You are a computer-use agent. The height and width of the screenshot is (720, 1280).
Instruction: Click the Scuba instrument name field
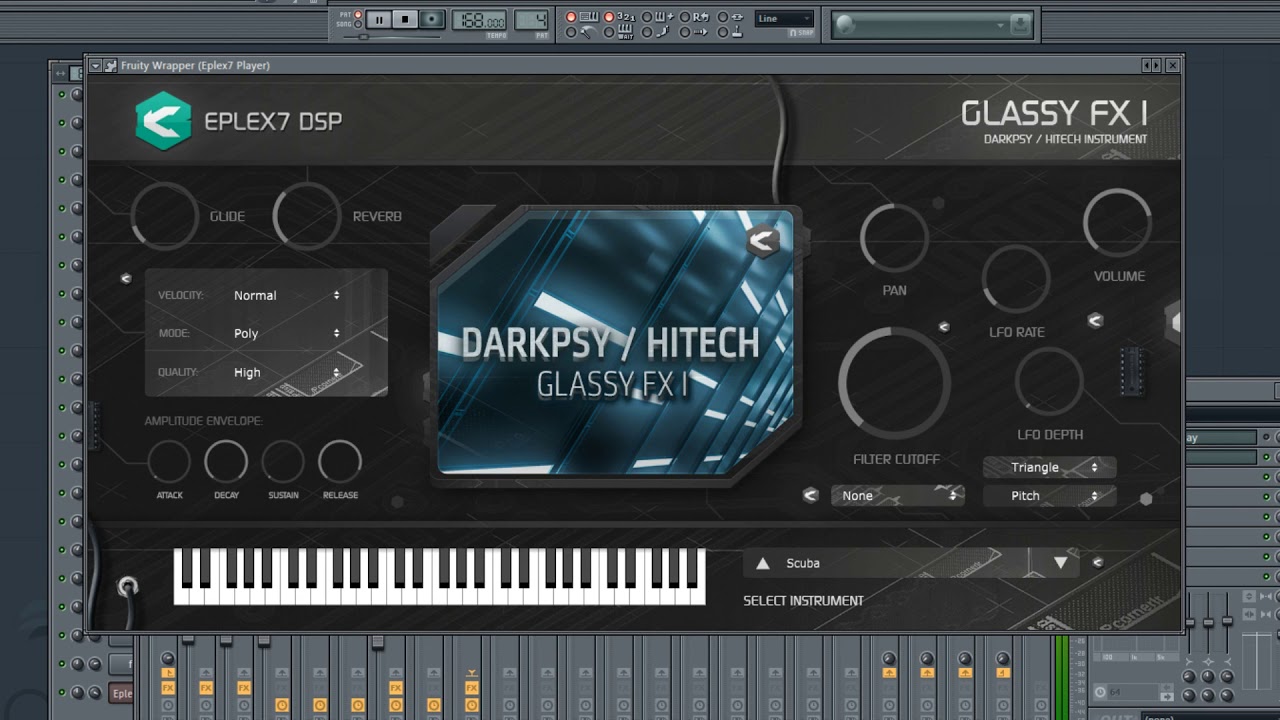tap(910, 564)
